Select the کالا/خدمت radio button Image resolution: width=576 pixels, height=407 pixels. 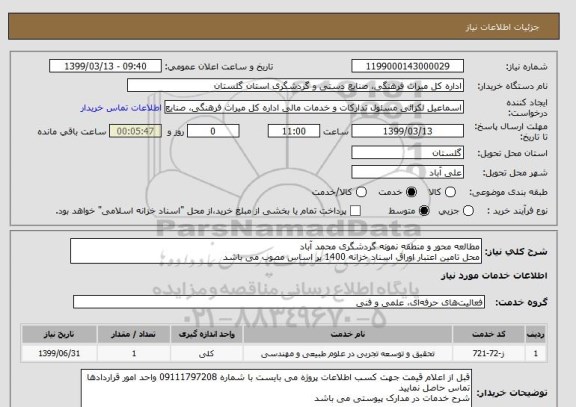coord(361,192)
